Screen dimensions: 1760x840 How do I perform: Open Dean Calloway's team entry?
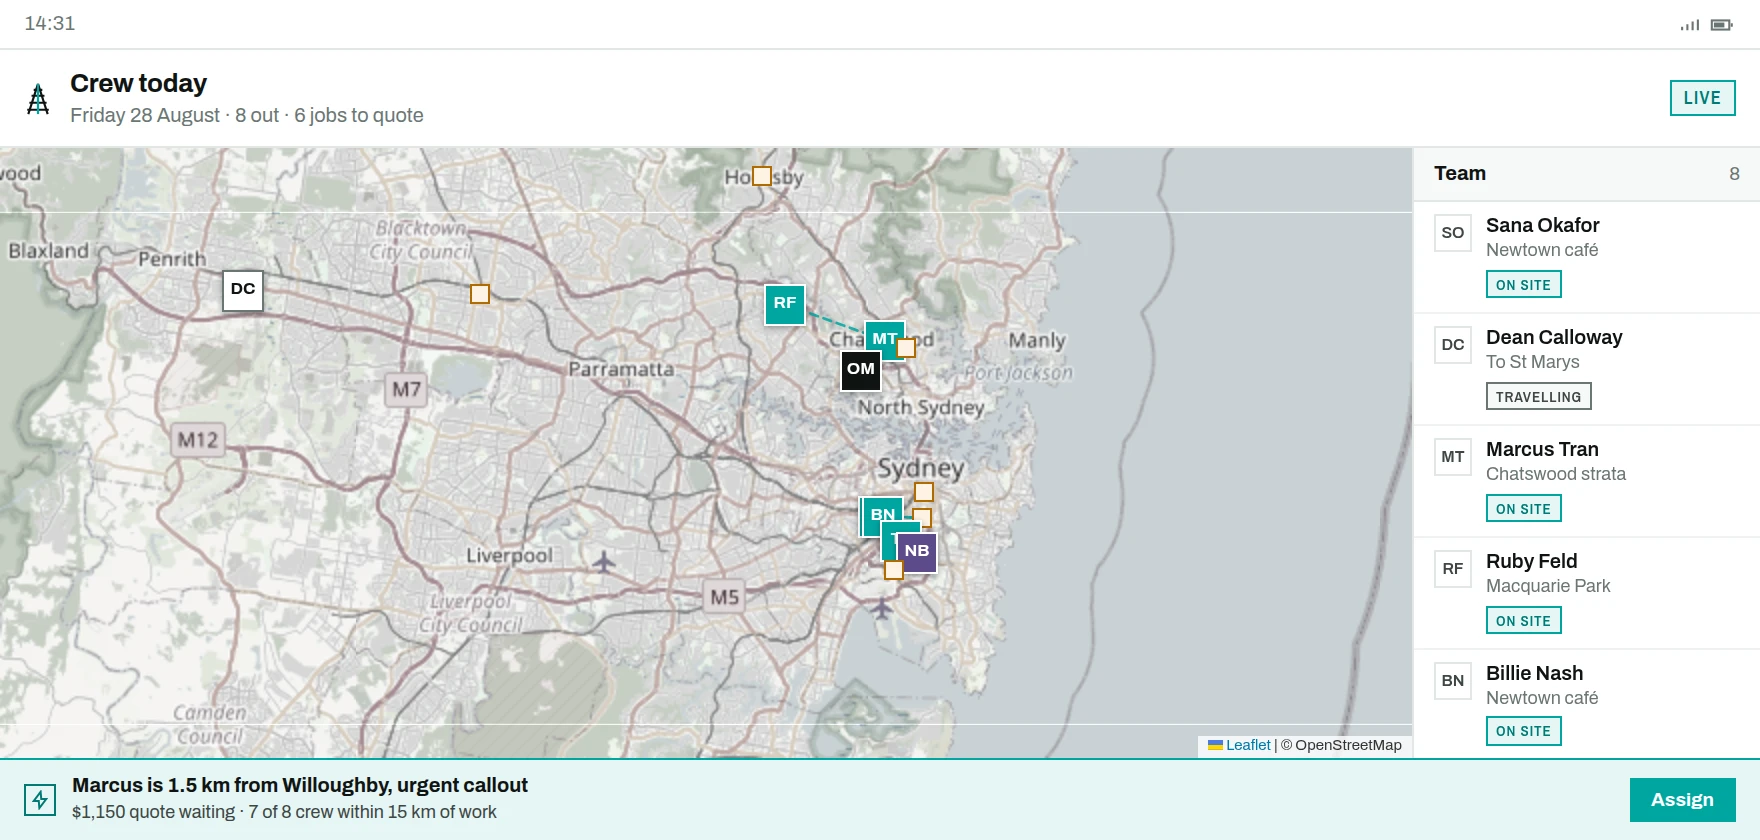tap(1586, 370)
